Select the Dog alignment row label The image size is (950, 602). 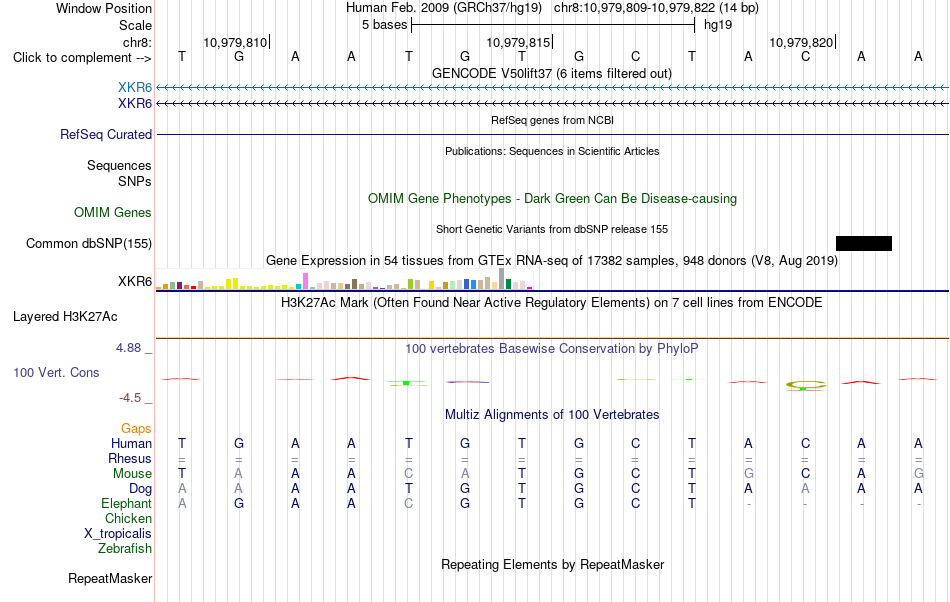tap(141, 488)
